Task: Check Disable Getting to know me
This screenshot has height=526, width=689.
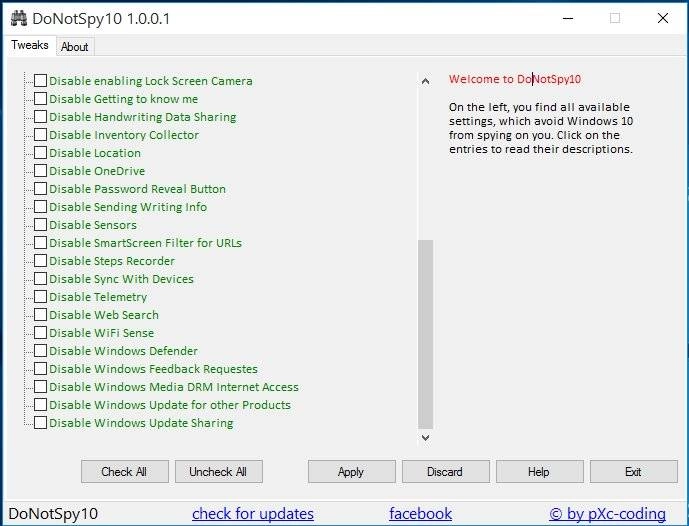Action: point(40,98)
